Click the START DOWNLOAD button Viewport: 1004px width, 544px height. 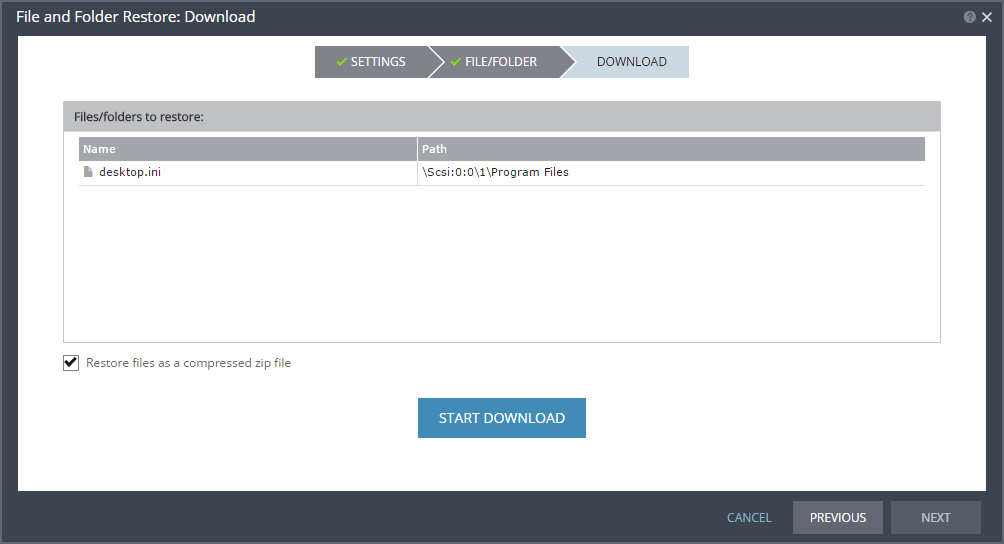coord(502,418)
